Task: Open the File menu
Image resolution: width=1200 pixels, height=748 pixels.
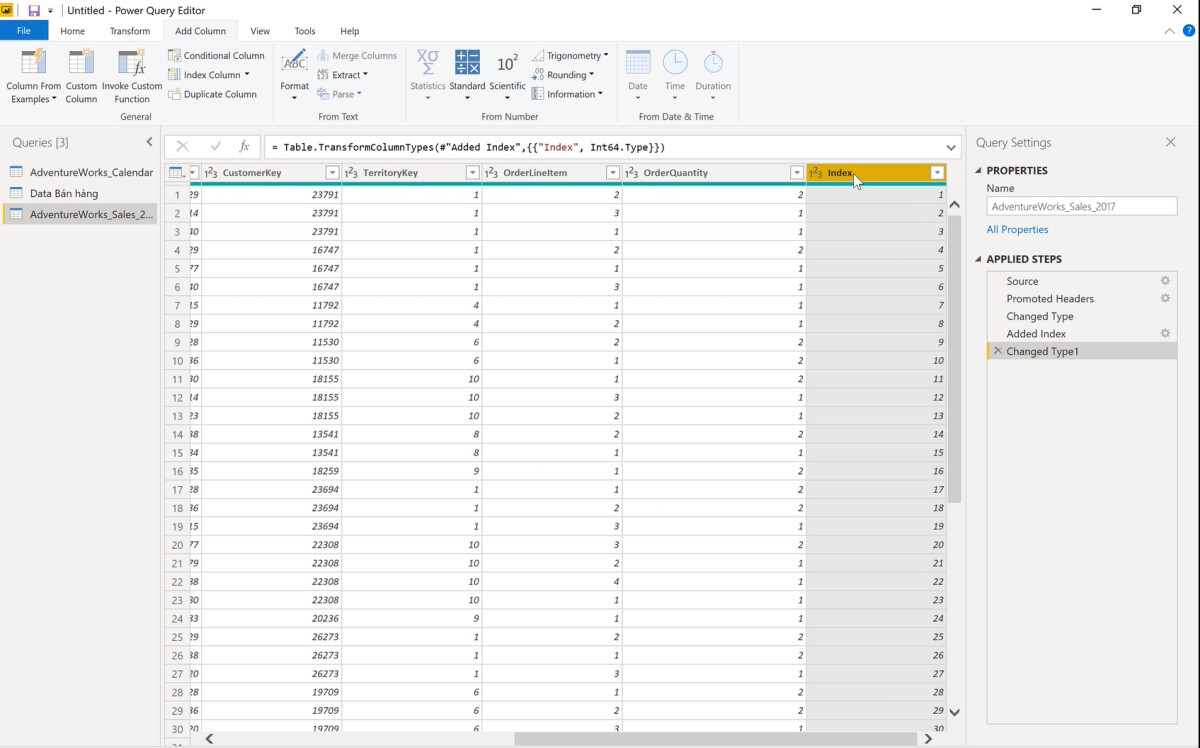Action: [x=24, y=30]
